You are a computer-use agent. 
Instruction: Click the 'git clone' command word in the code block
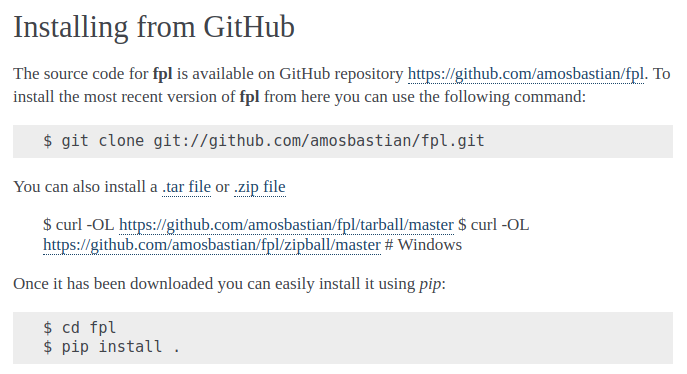point(103,141)
